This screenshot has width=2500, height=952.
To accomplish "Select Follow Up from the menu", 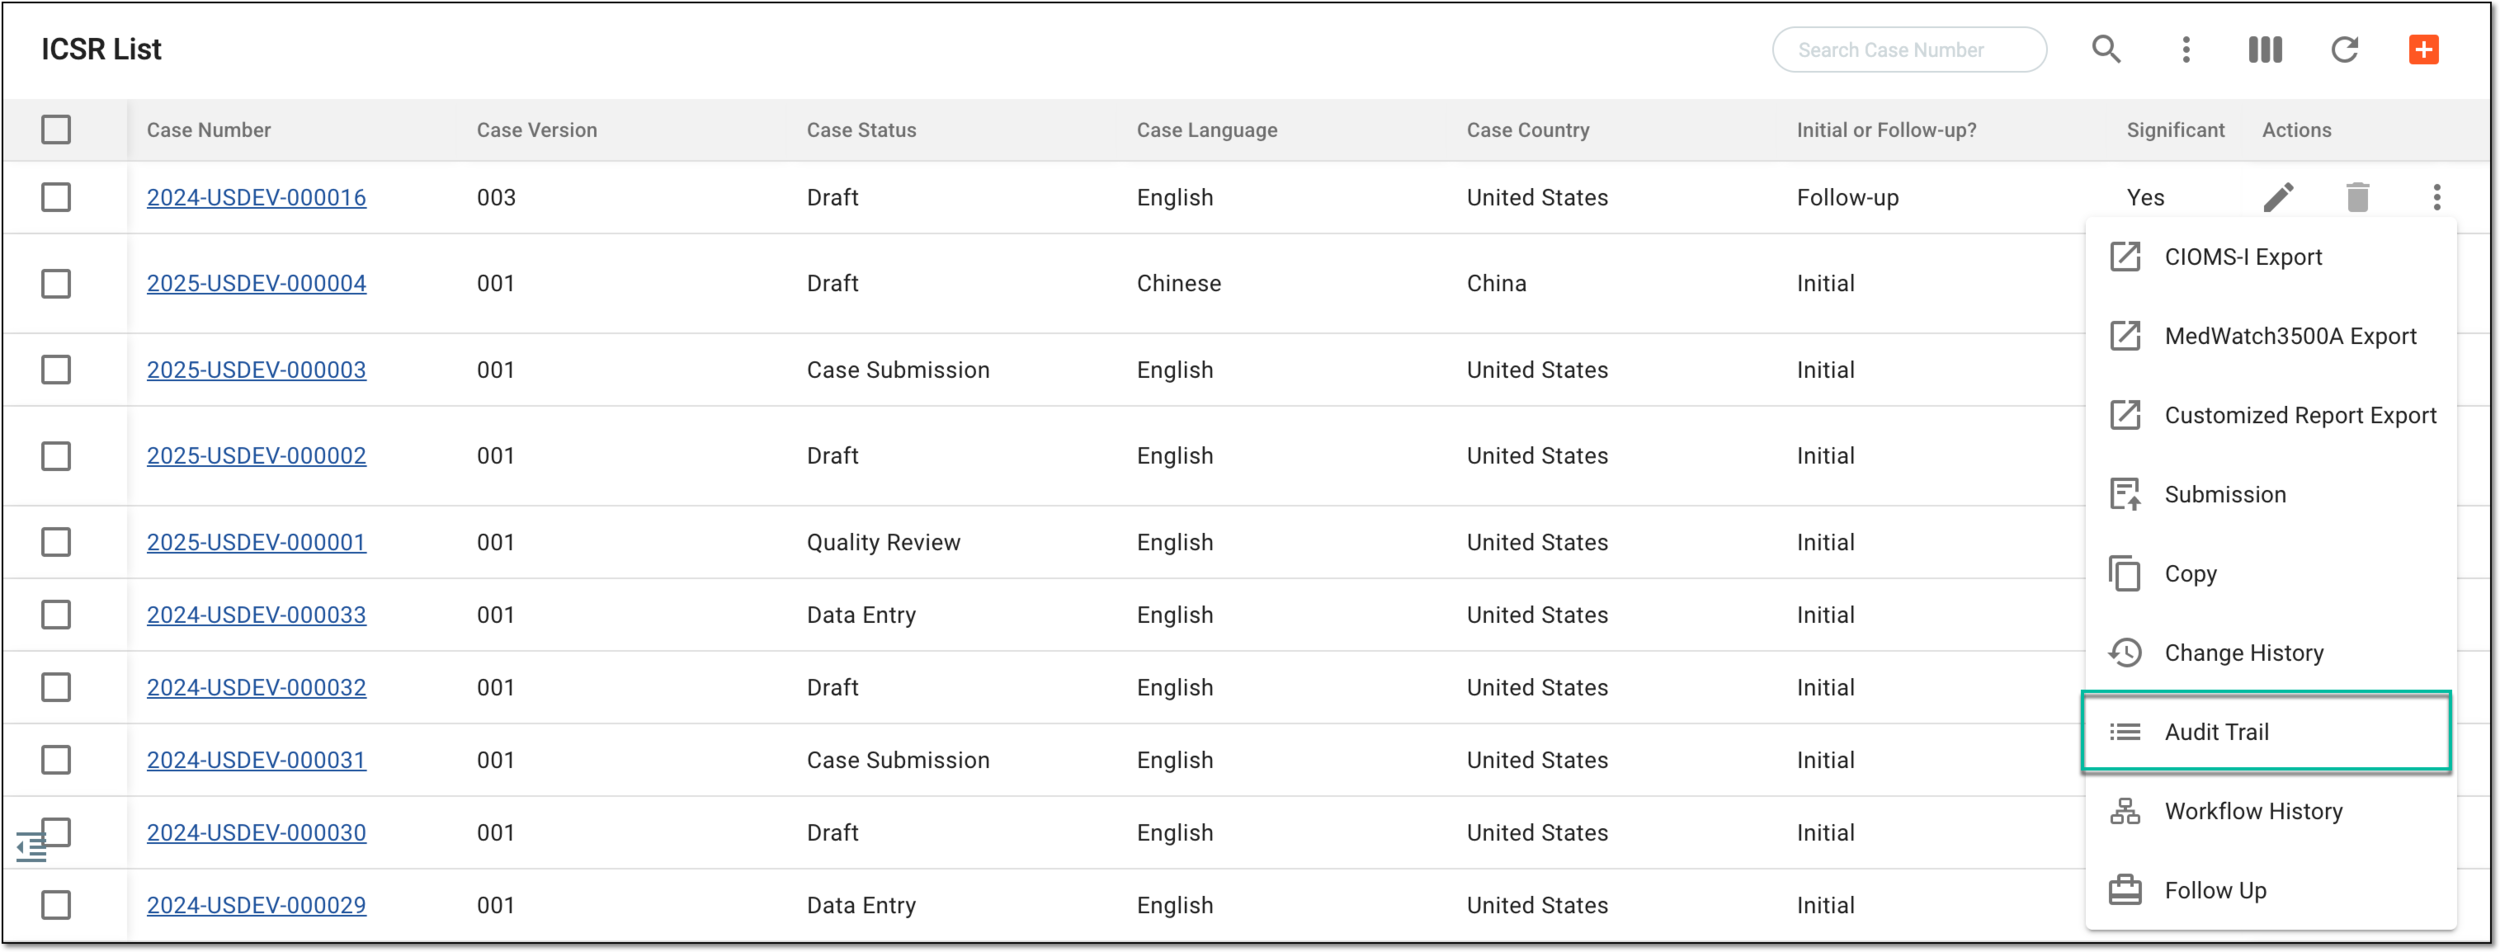I will click(x=2270, y=890).
